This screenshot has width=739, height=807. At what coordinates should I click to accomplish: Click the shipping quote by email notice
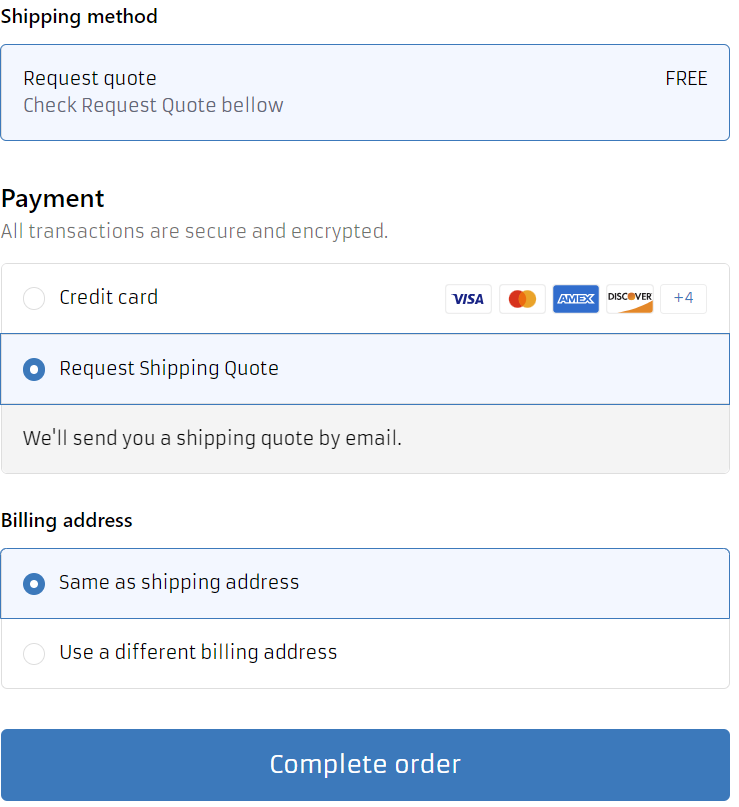[212, 438]
